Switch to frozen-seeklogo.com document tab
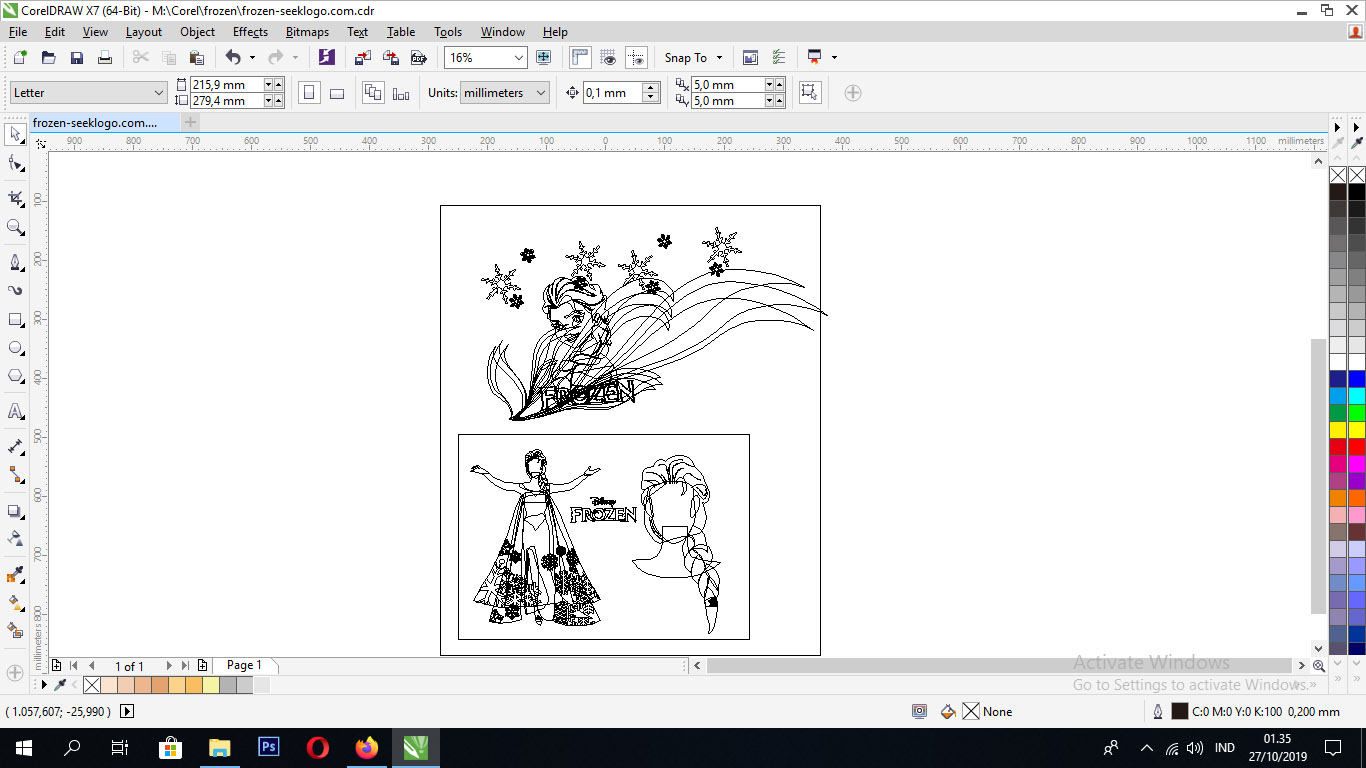This screenshot has width=1366, height=768. (x=104, y=122)
